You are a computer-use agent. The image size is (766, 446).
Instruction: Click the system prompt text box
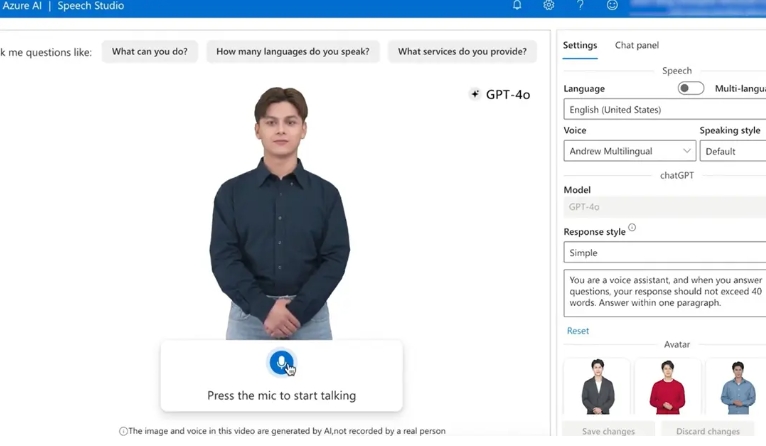pos(664,292)
